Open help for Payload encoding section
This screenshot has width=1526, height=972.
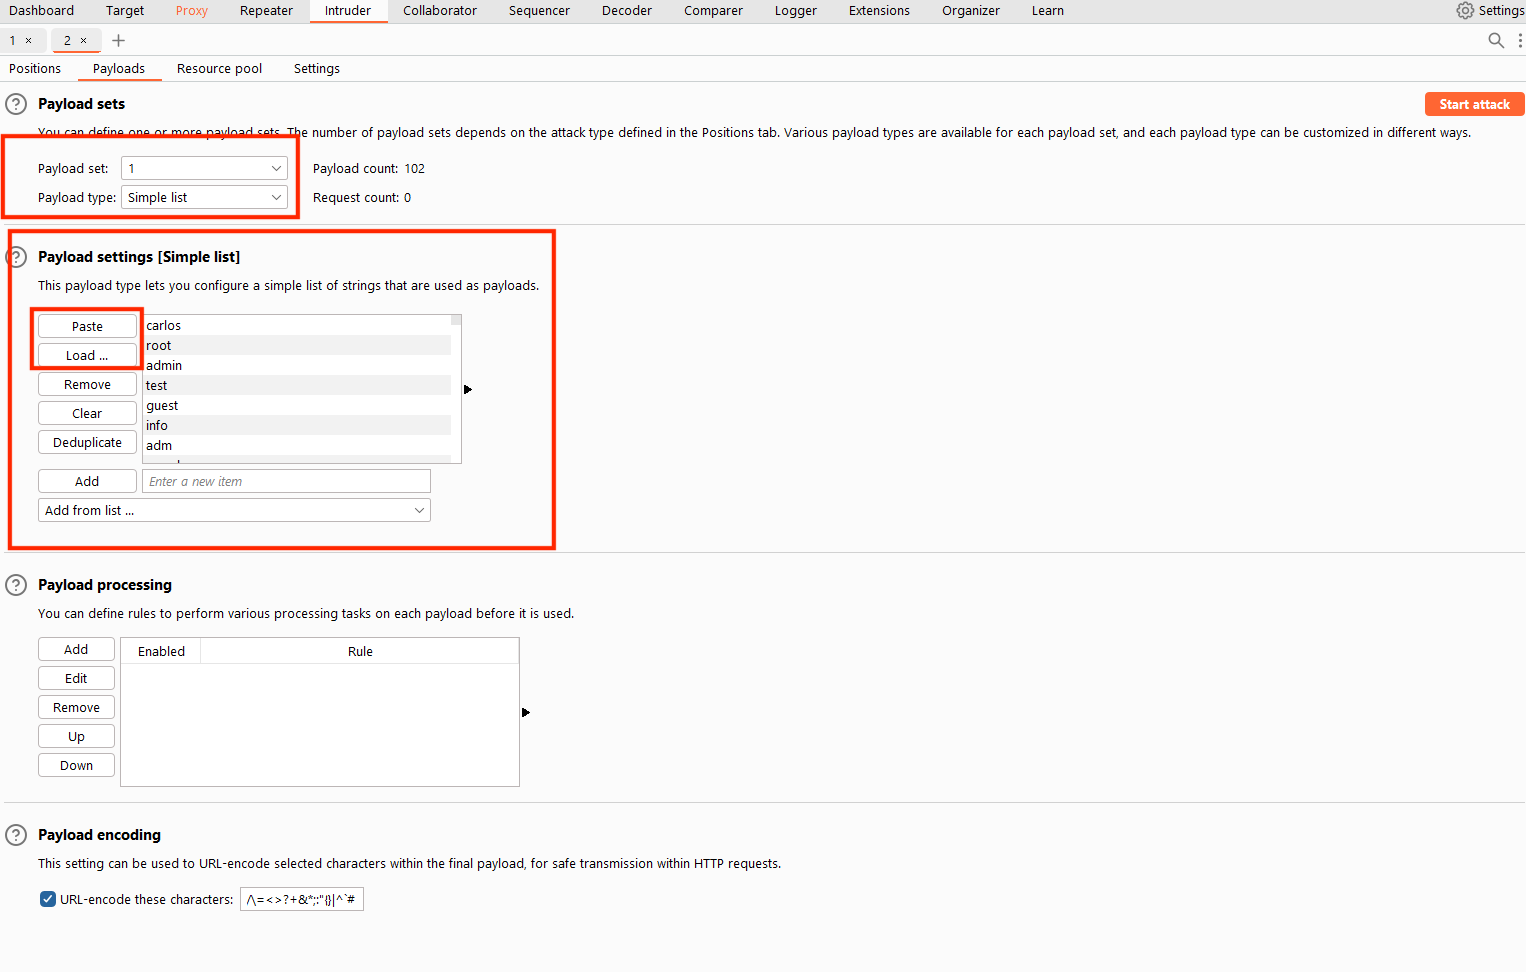coord(15,834)
